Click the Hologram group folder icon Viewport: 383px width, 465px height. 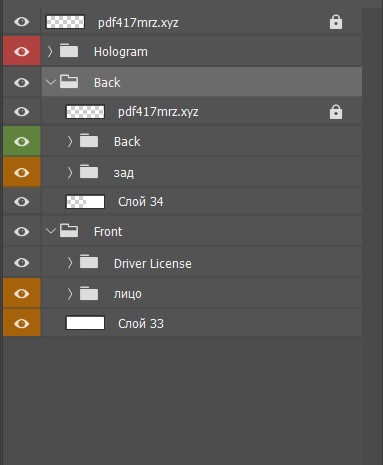tap(69, 51)
